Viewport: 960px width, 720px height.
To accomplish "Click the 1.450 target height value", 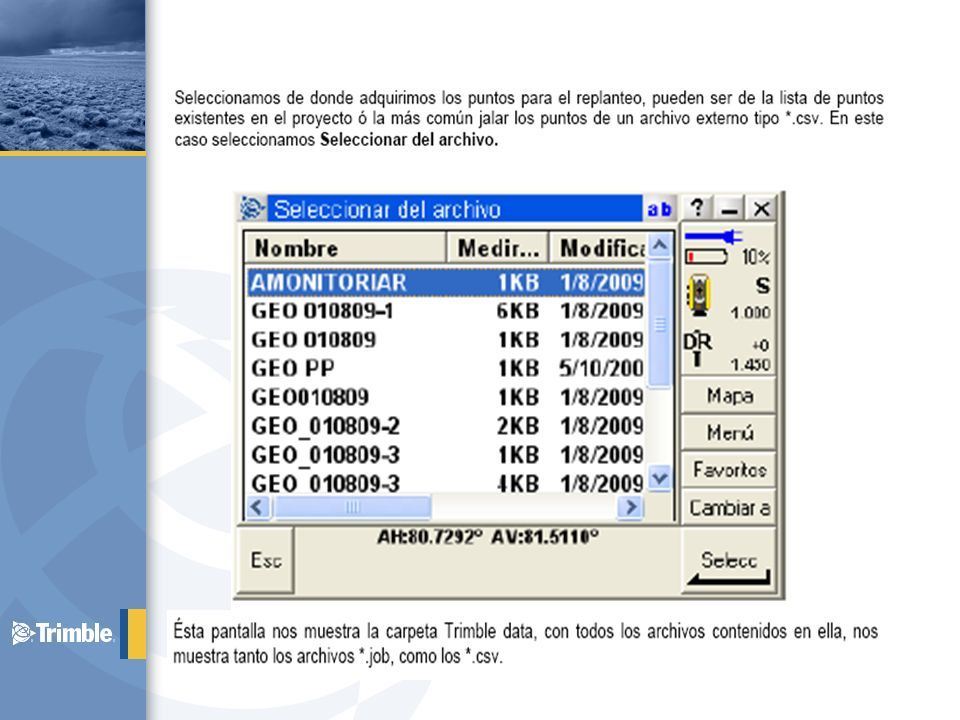I will 750,364.
